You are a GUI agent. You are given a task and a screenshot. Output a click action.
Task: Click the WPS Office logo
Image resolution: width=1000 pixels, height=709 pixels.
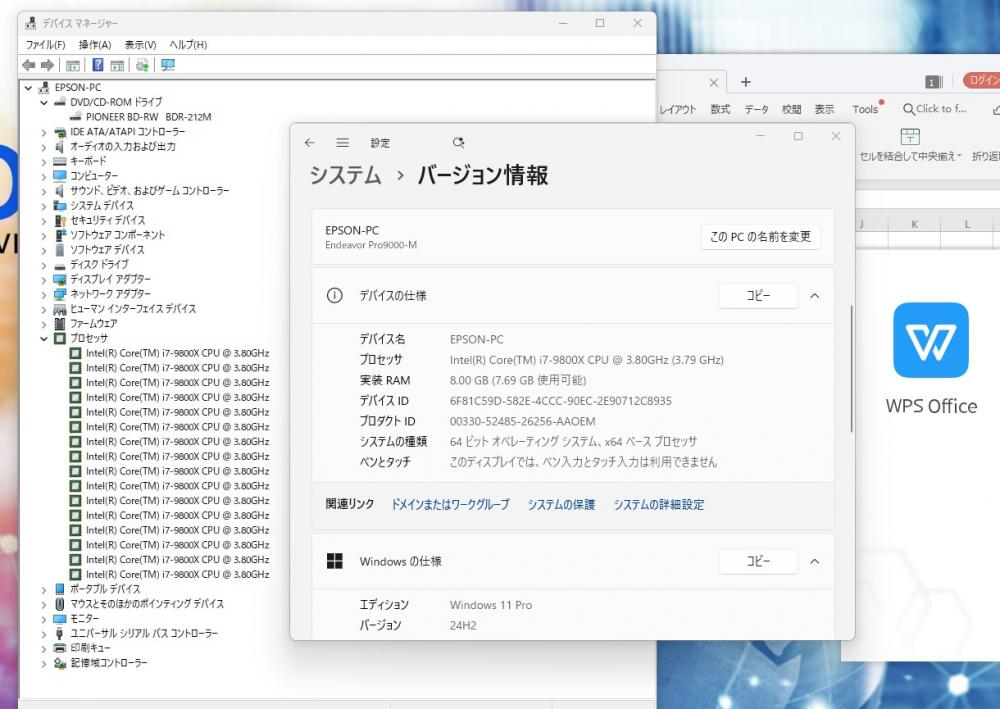click(930, 340)
